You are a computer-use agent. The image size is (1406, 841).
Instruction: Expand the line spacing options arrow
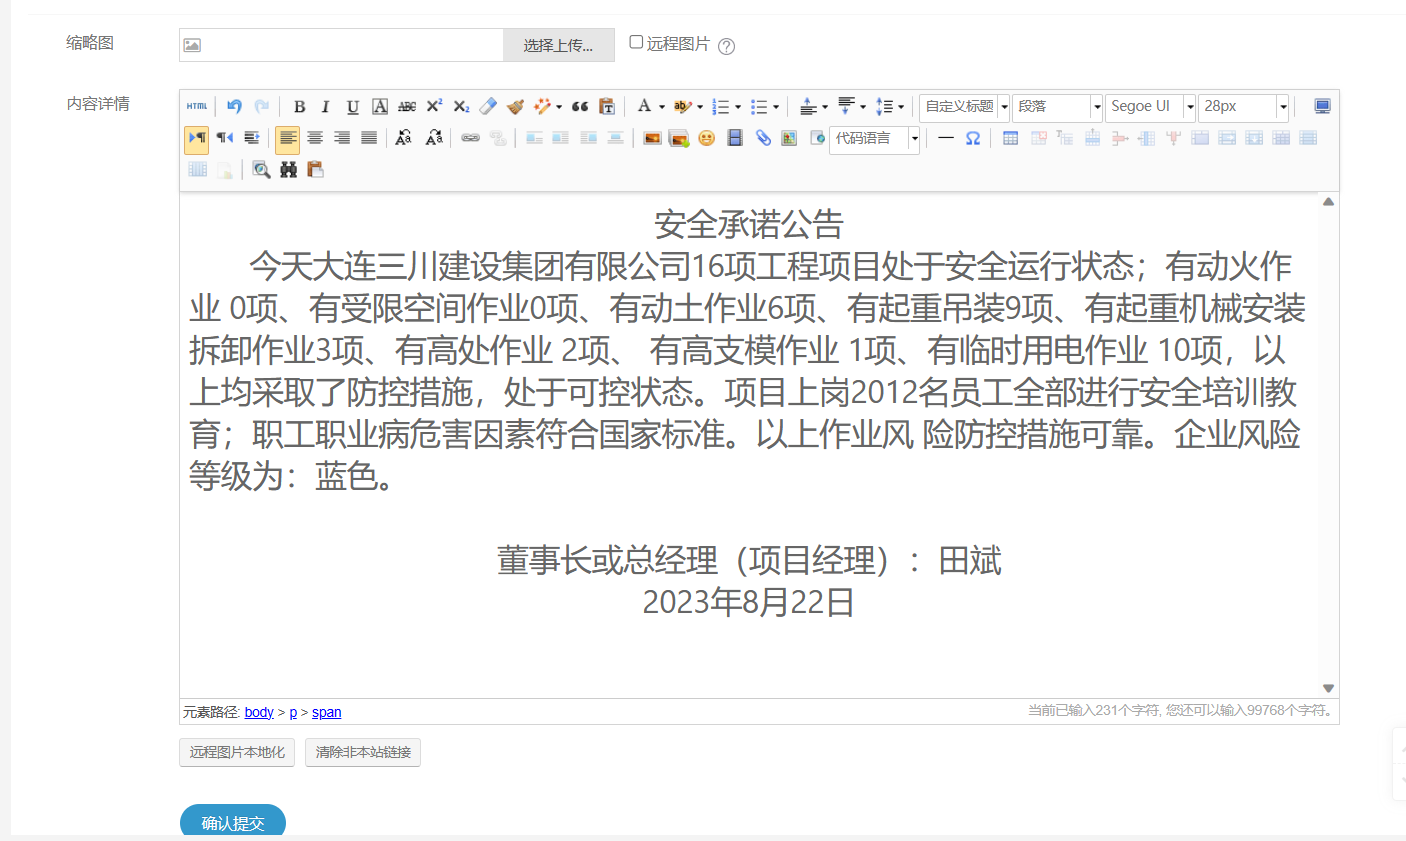point(901,107)
